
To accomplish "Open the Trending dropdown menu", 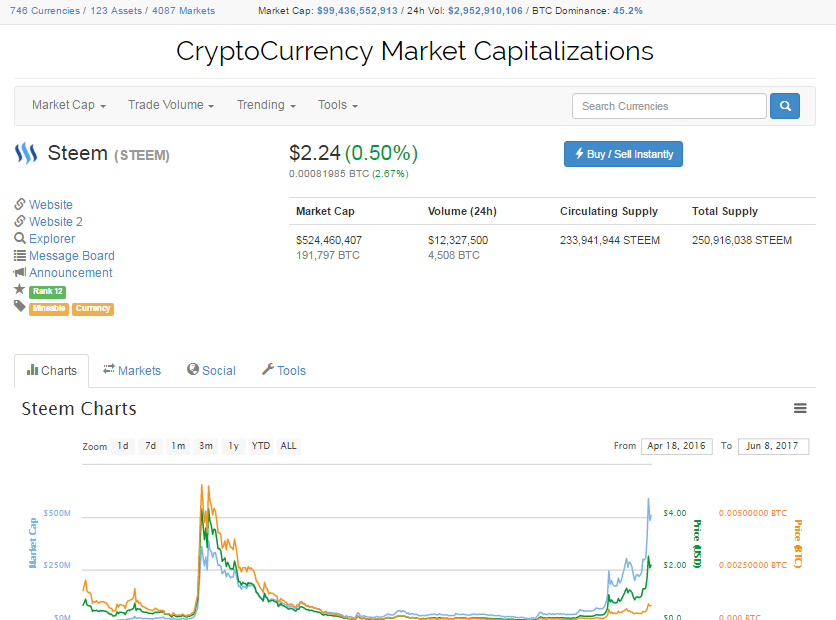I will [266, 105].
